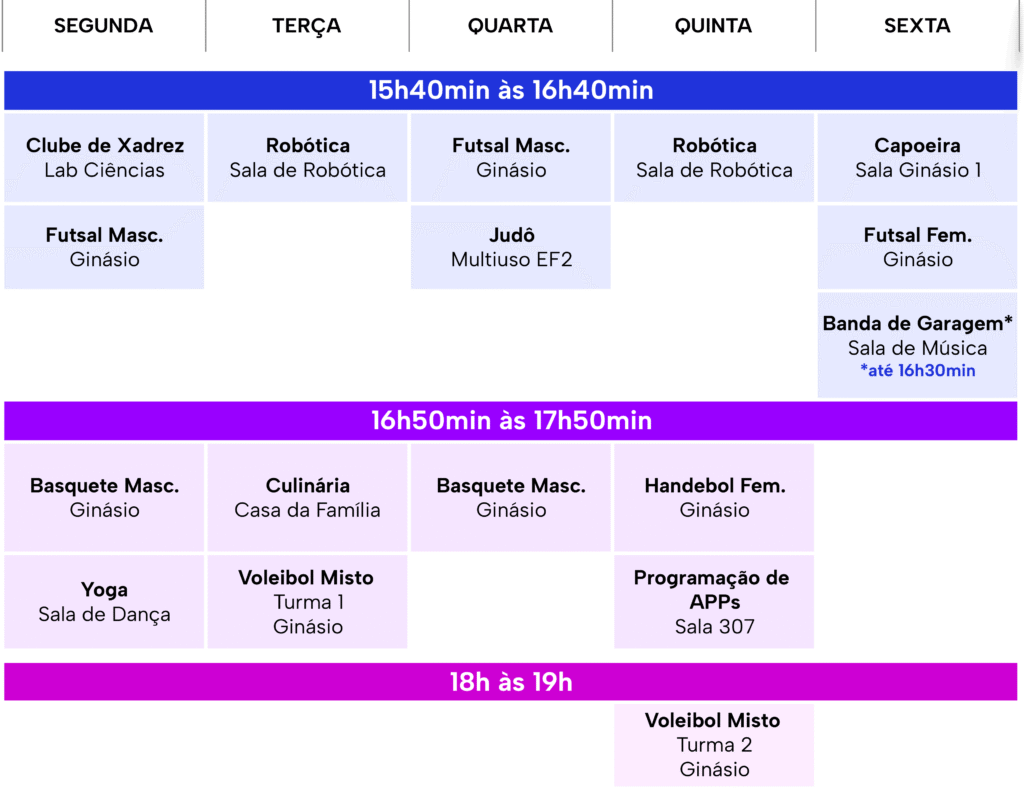Select the SEGUNDA day column header
Screen dimensions: 1024x790
pos(104,25)
